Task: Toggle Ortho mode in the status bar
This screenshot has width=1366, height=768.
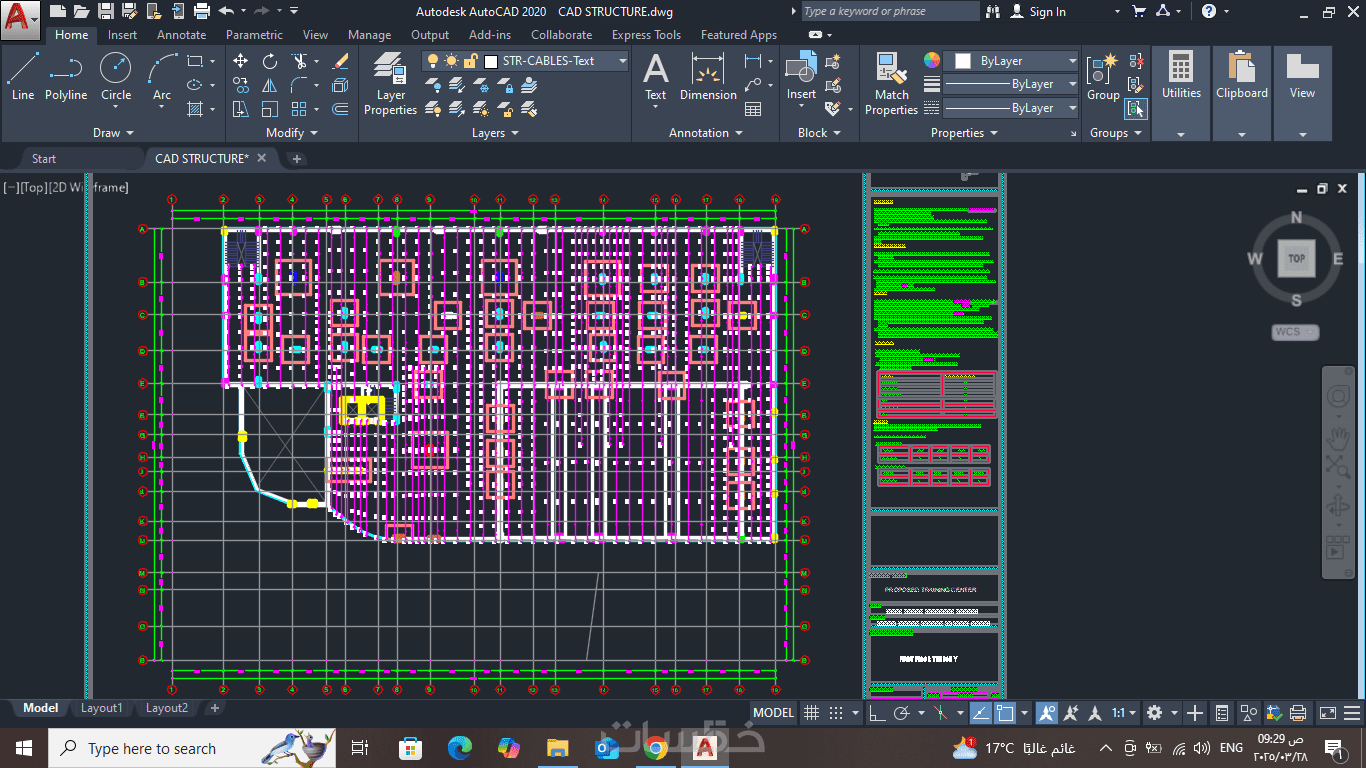Action: coord(877,713)
